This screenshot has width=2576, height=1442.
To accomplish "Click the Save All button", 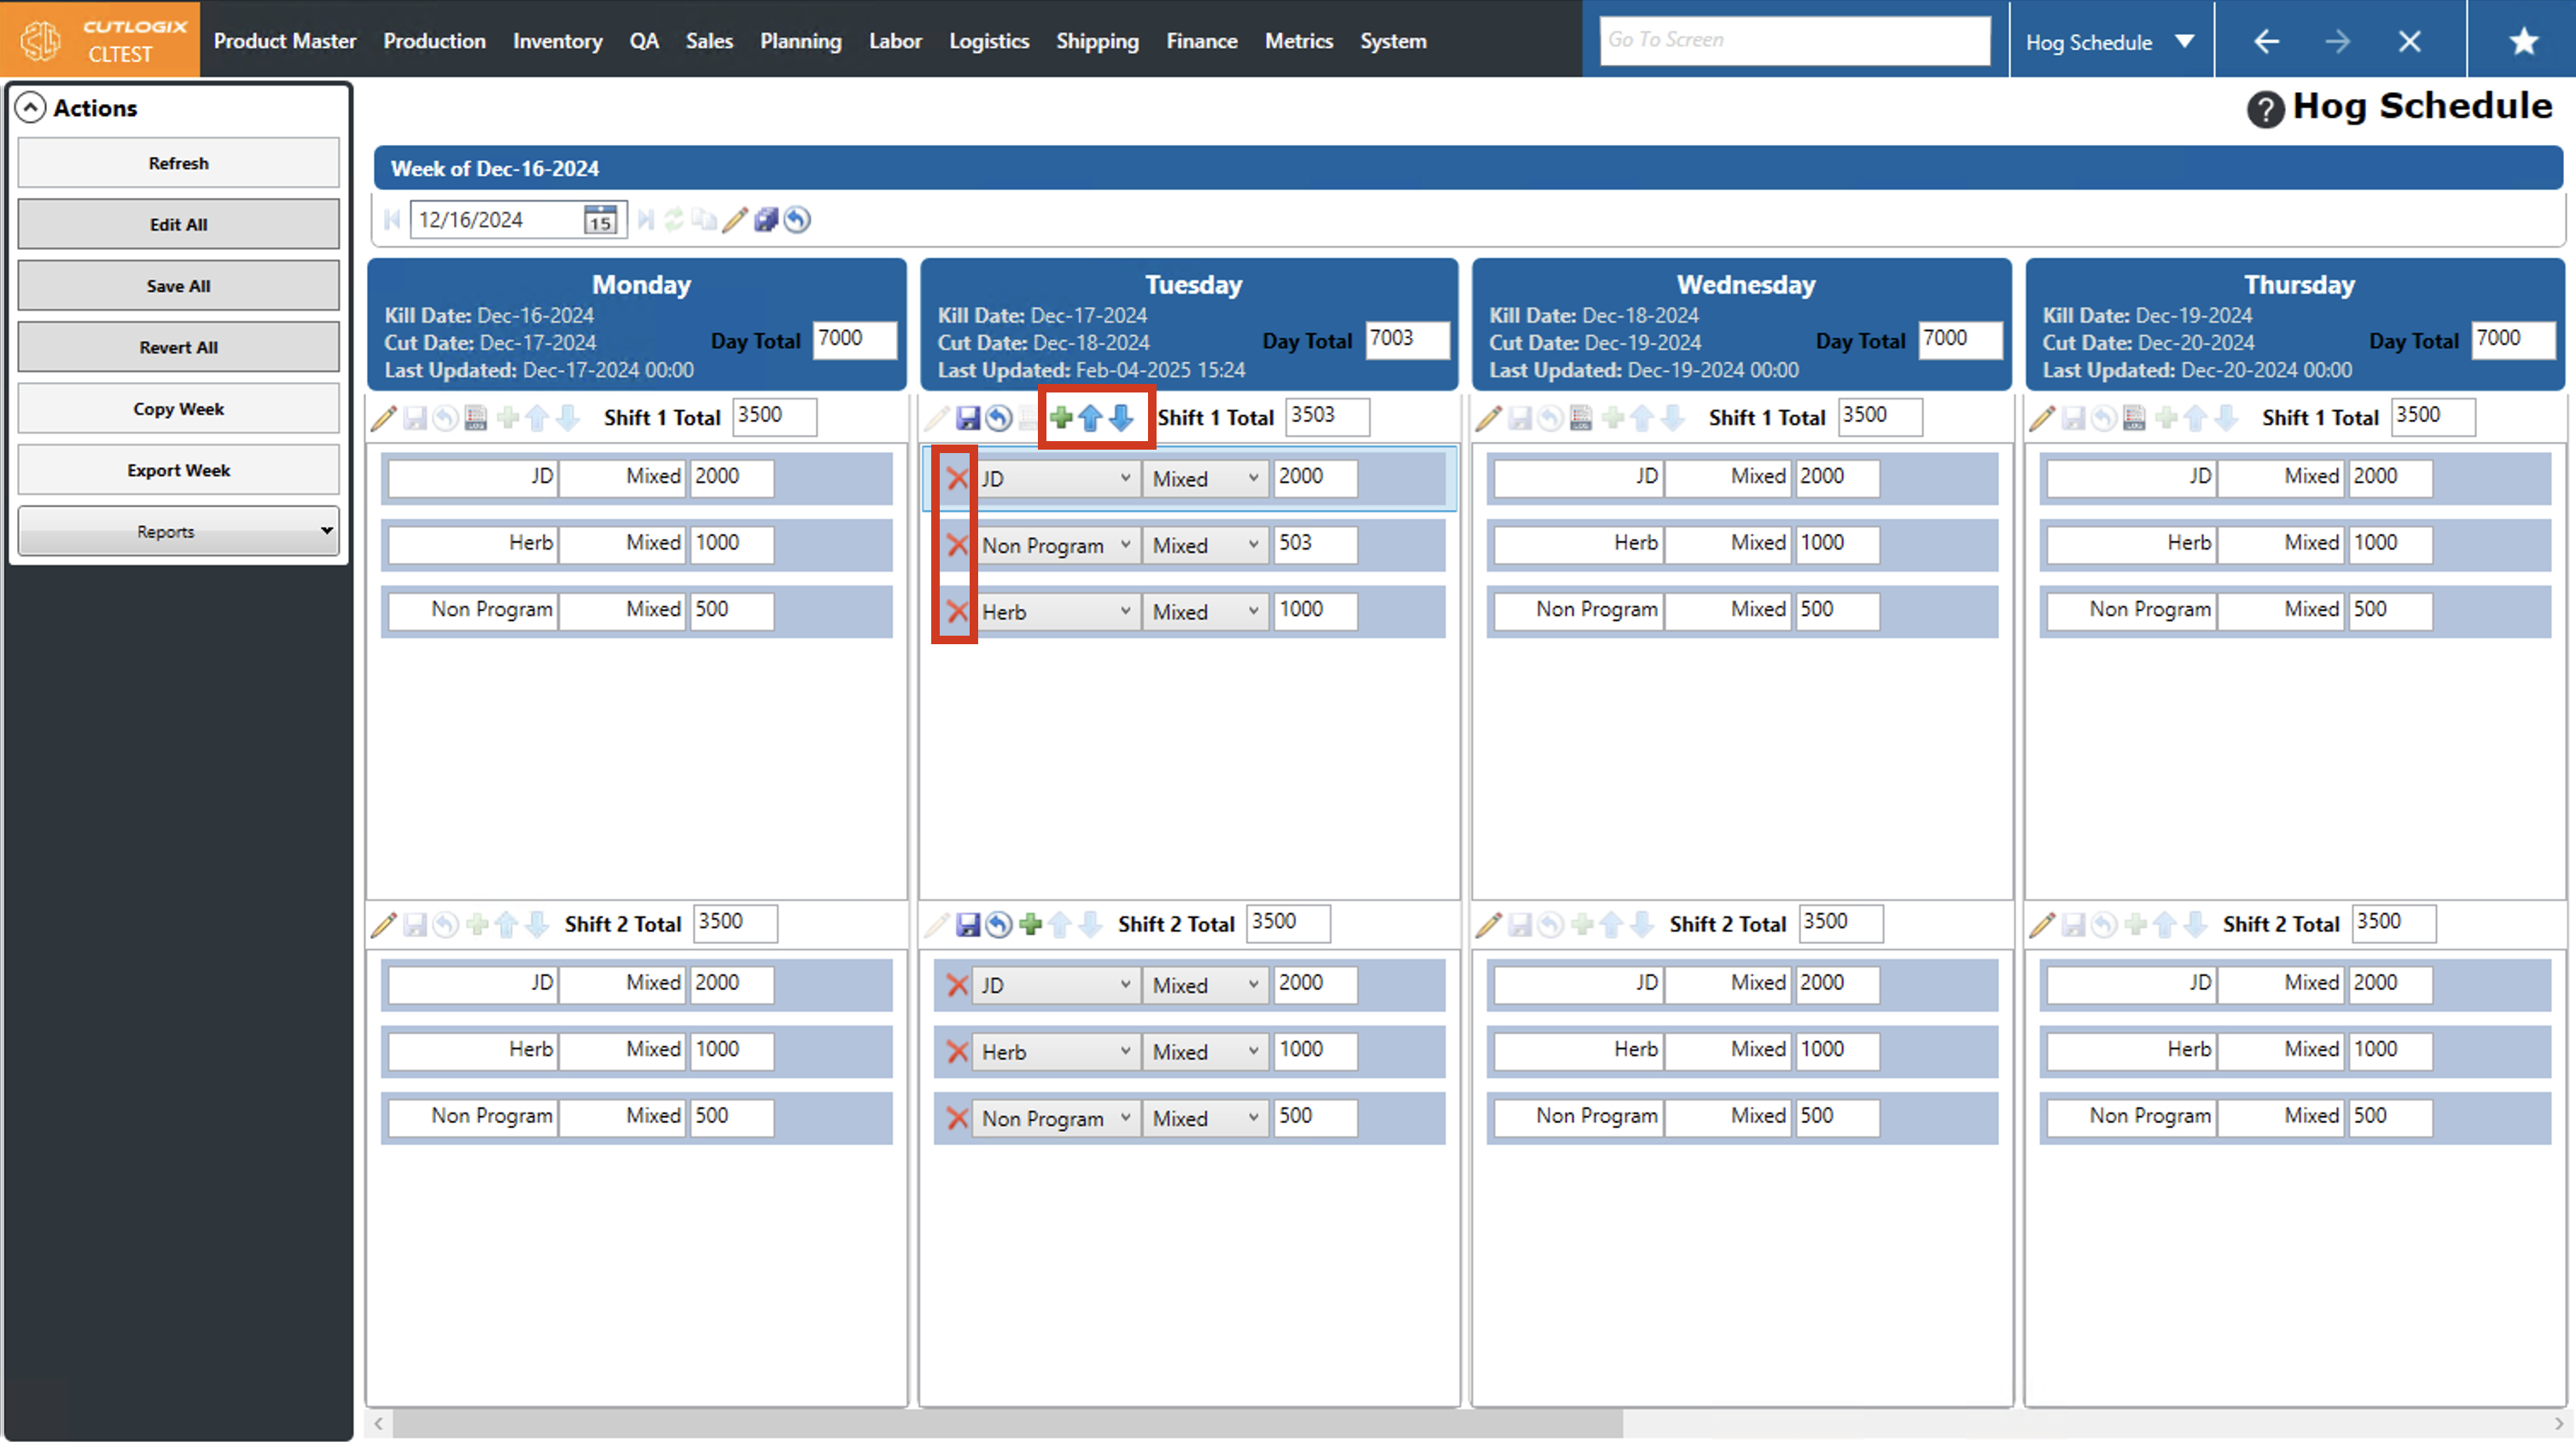I will pyautogui.click(x=178, y=286).
